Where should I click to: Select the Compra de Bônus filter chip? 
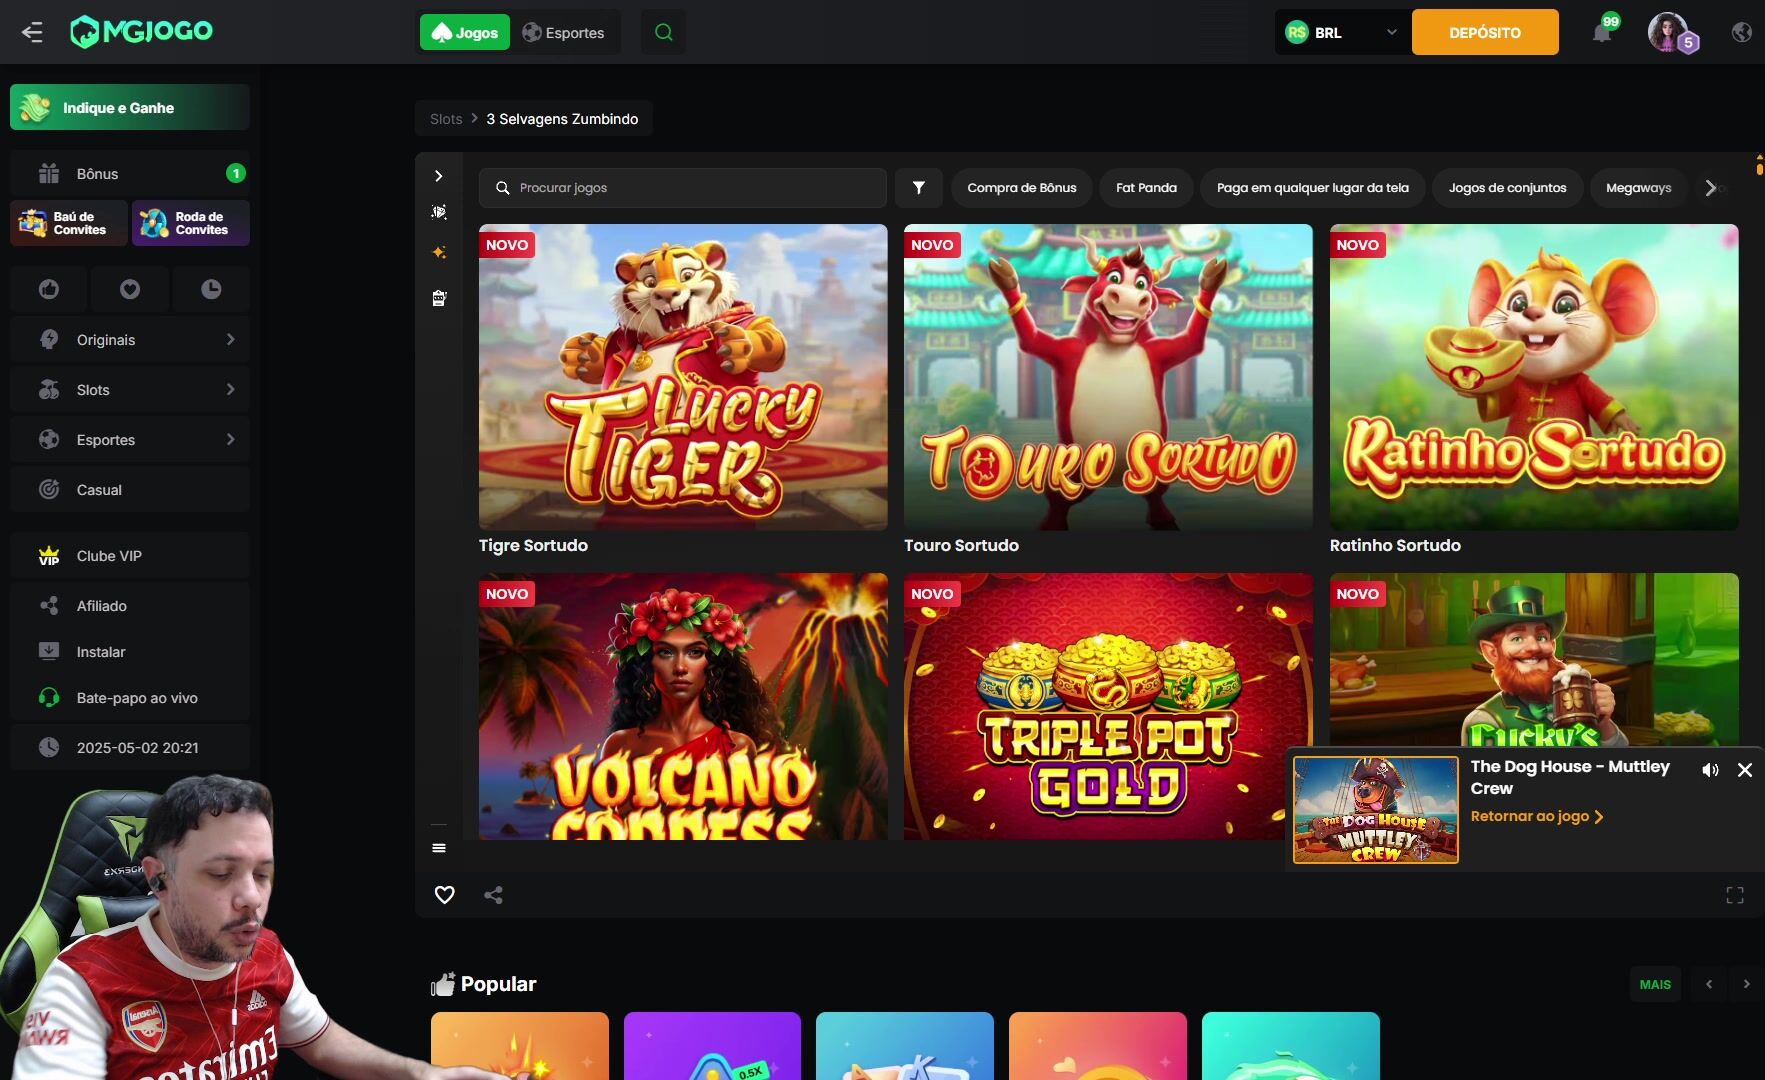[1022, 187]
